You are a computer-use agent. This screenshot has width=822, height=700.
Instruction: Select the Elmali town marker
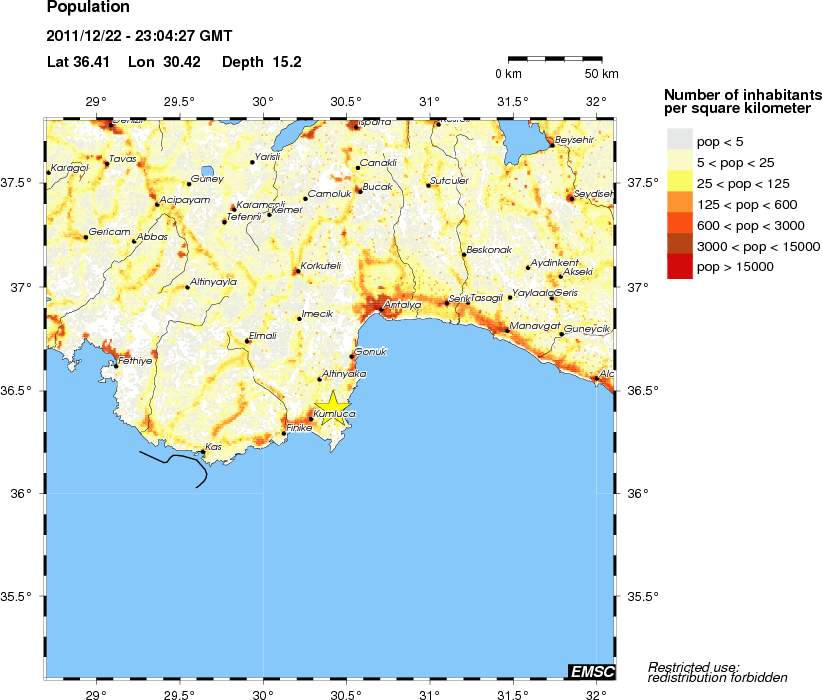[247, 341]
